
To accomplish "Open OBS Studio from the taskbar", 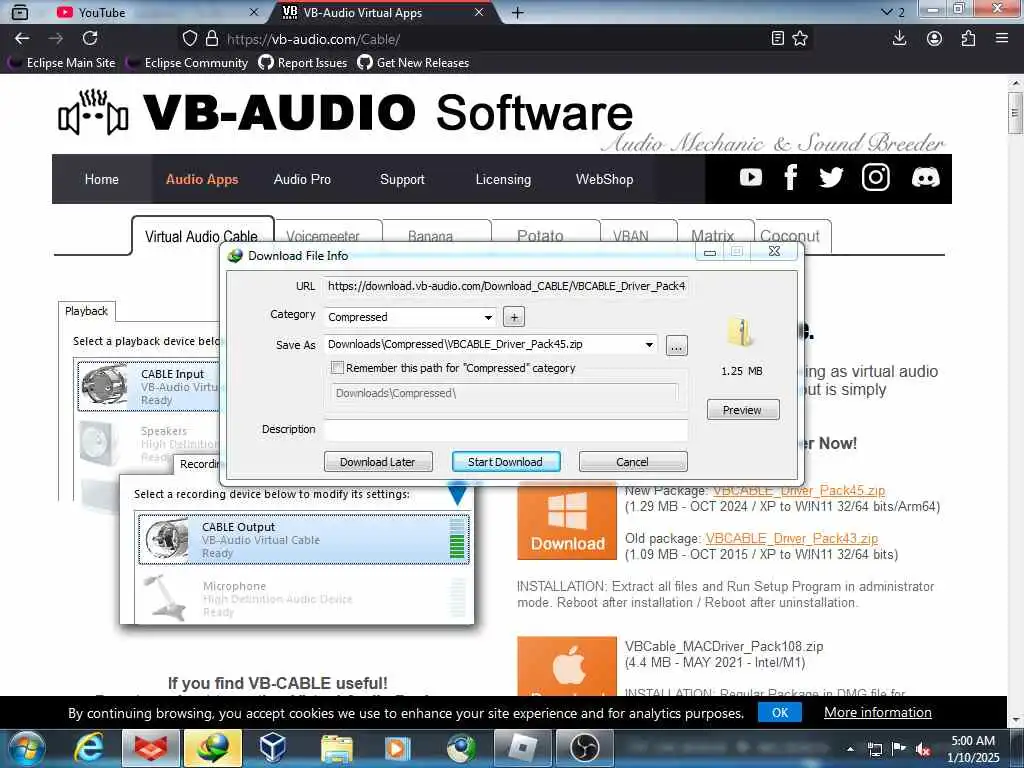I will tap(584, 748).
